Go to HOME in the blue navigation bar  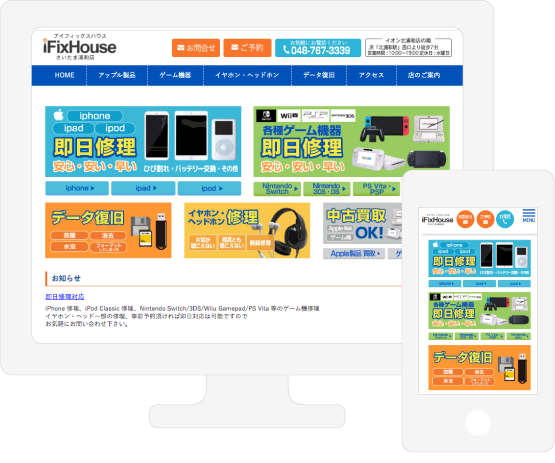point(64,75)
